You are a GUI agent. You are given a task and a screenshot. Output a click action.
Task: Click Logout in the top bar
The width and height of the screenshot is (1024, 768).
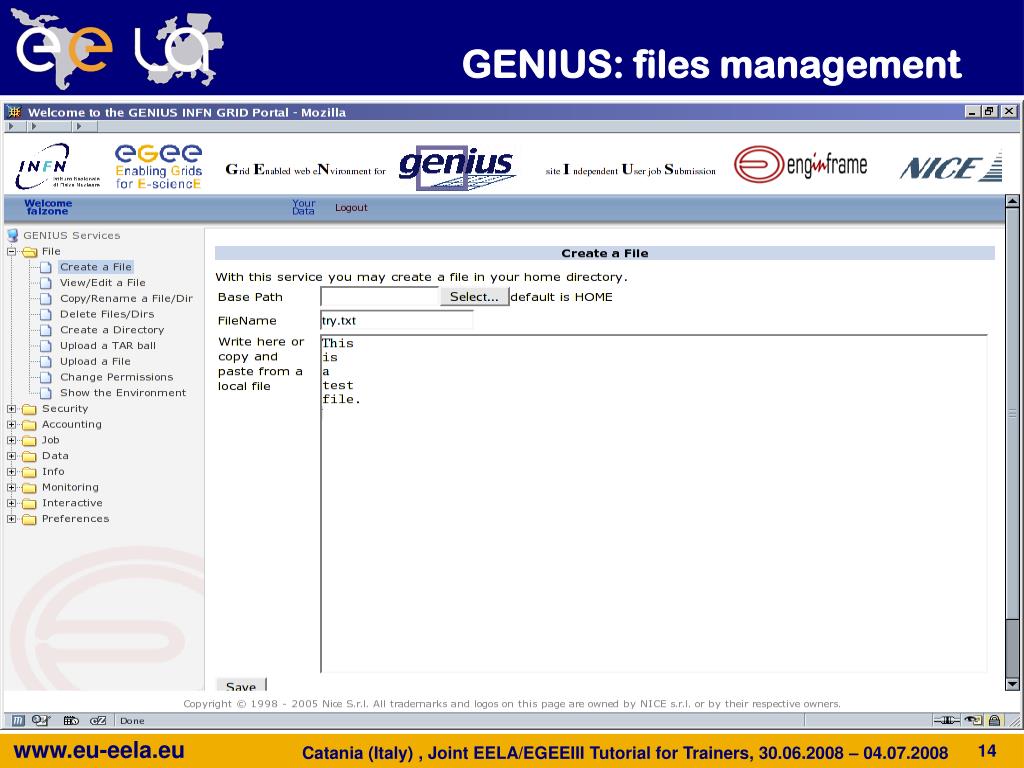(351, 208)
